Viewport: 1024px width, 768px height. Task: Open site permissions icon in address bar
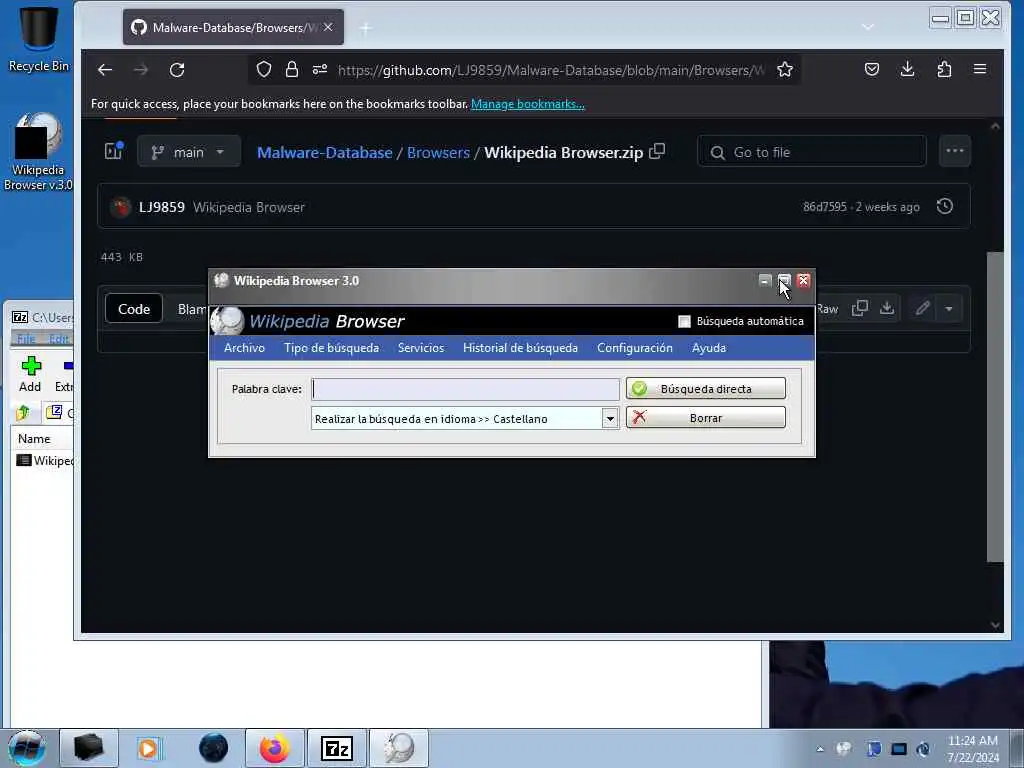point(320,69)
